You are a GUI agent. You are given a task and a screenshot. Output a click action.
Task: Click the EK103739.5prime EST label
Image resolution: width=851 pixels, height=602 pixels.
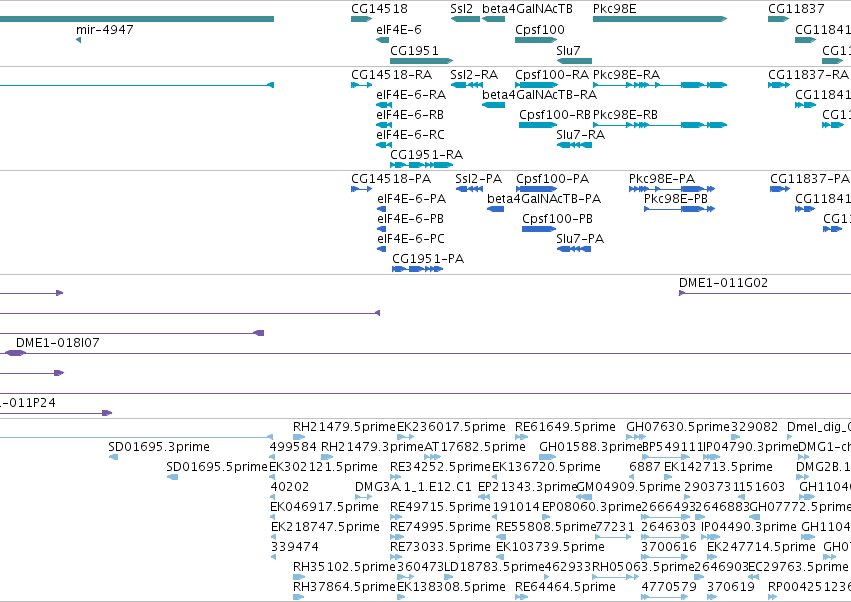pos(550,547)
